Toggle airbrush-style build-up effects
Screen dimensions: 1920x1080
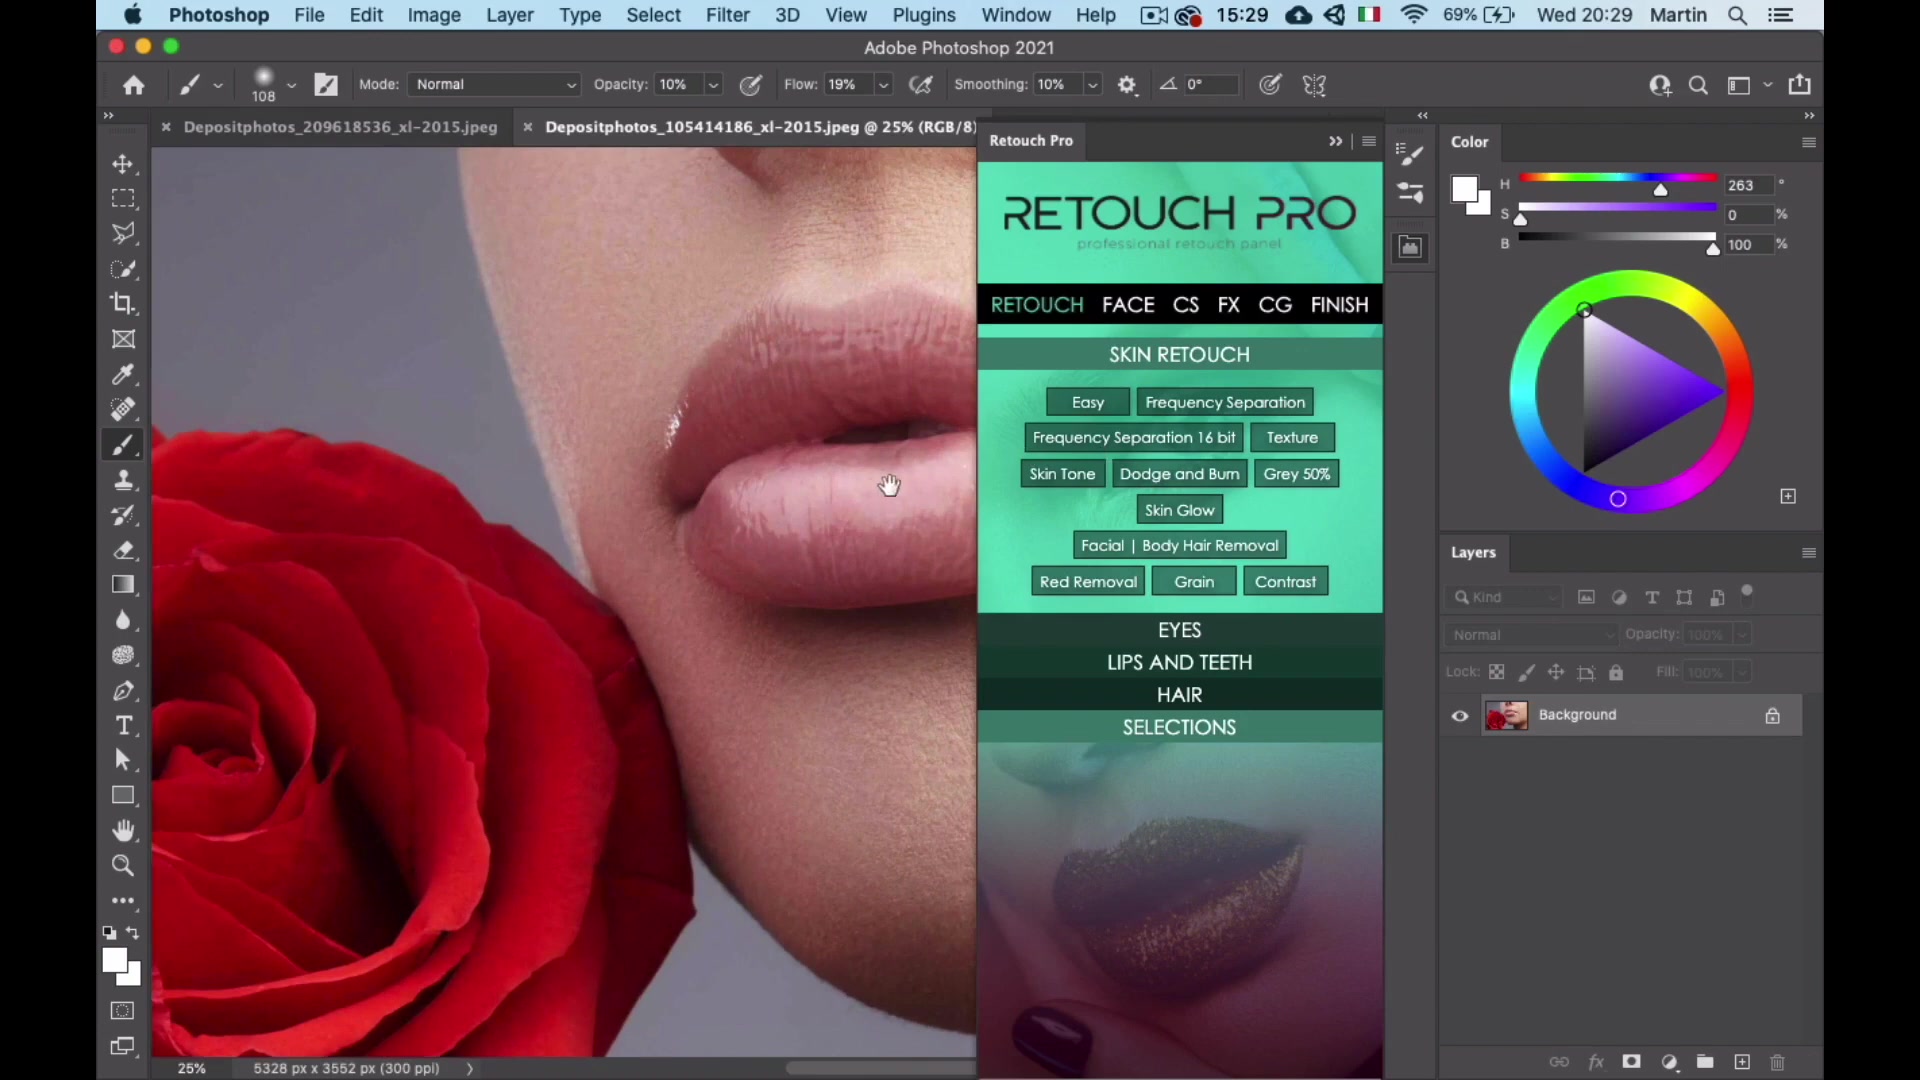pos(920,85)
